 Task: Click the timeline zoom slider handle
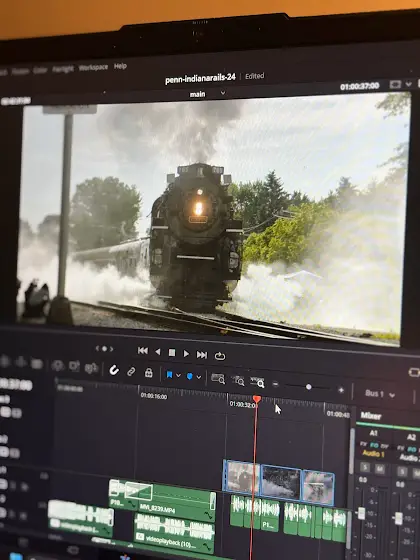tap(309, 387)
